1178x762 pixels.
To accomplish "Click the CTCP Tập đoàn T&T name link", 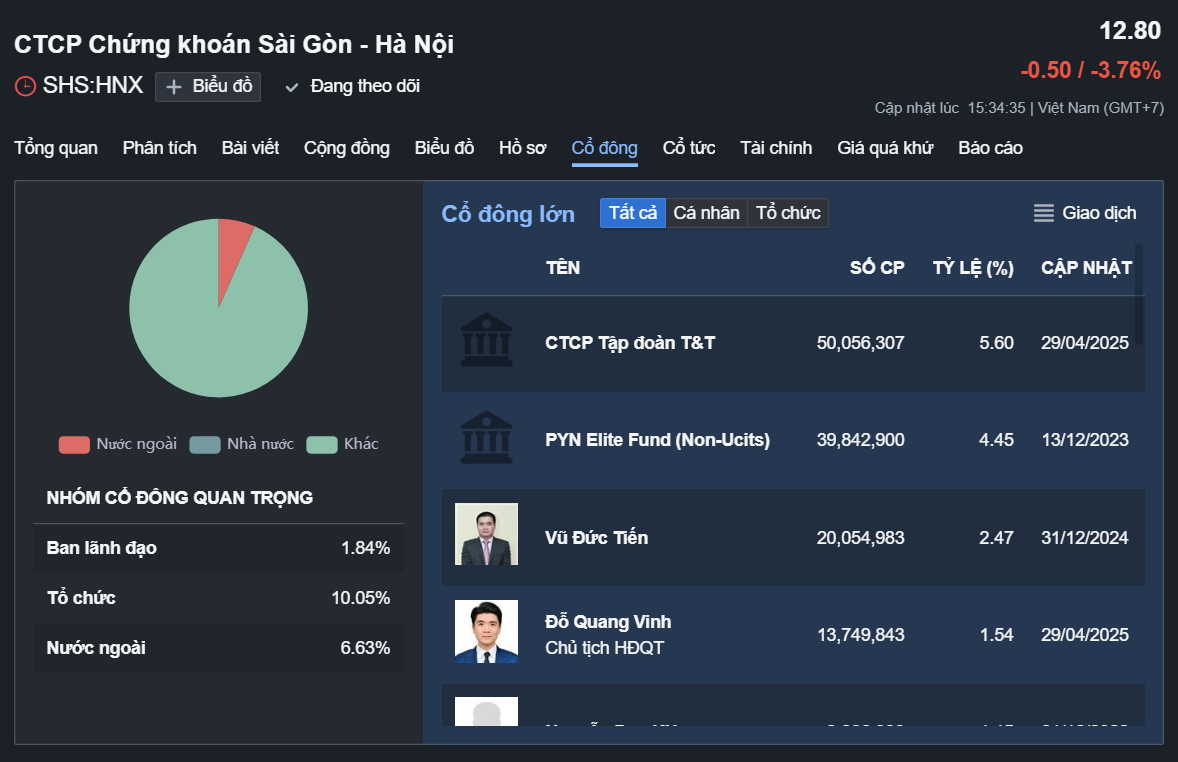I will coord(630,343).
